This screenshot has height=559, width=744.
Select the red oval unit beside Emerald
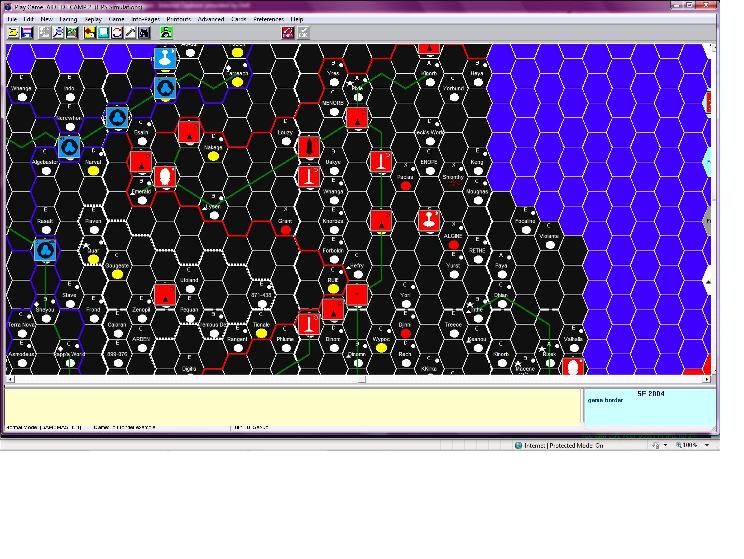[x=165, y=177]
